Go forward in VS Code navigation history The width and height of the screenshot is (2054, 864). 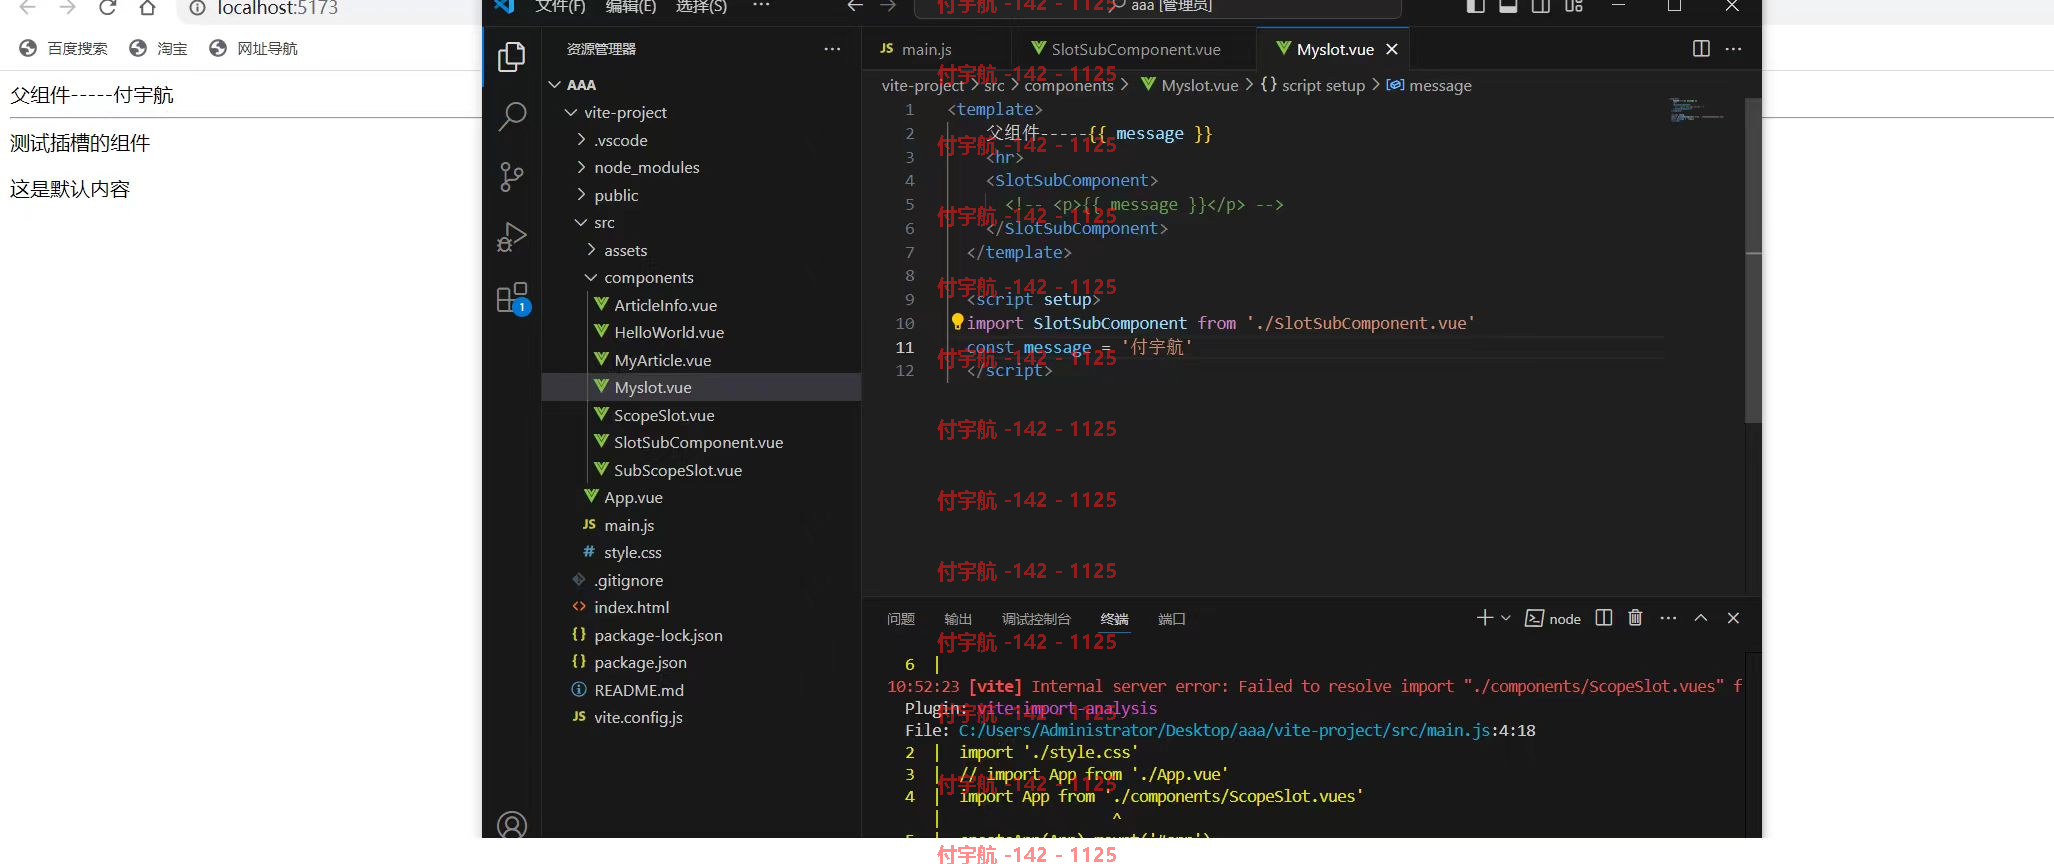click(x=888, y=6)
